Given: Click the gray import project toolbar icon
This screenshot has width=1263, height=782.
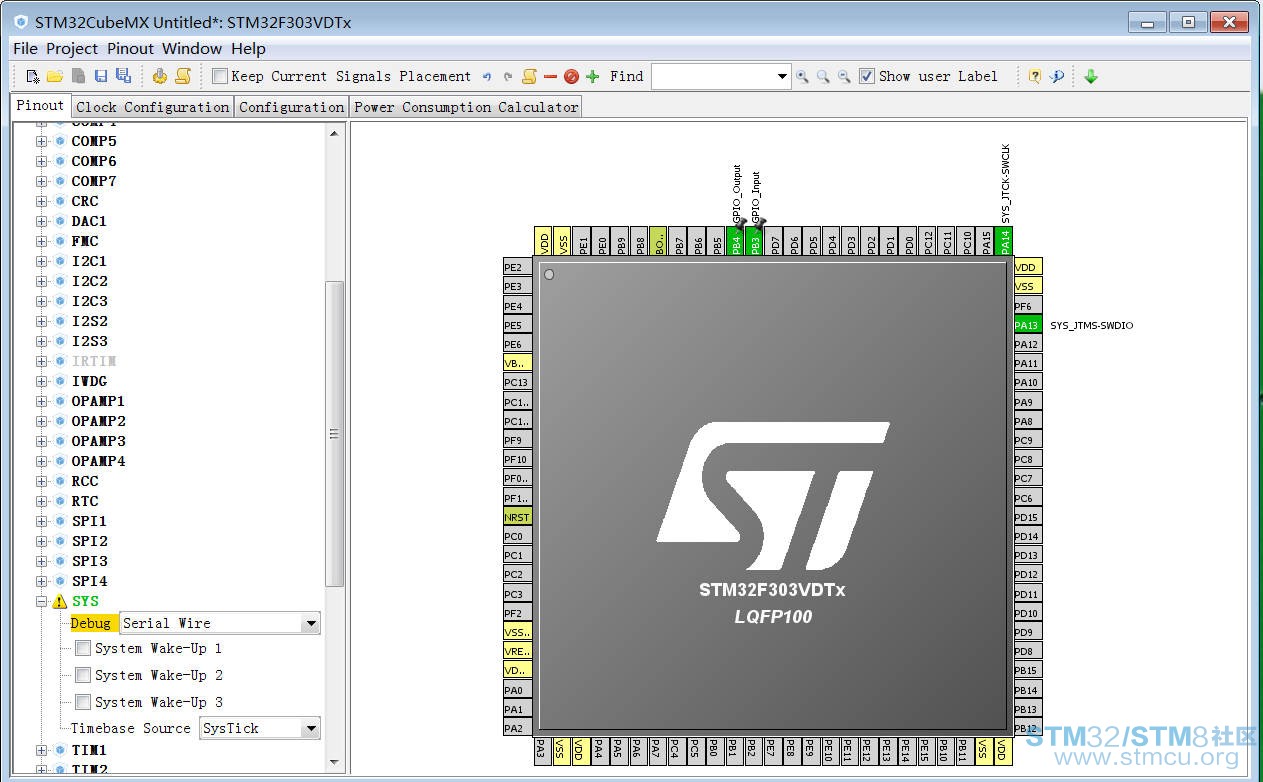Looking at the screenshot, I should click(78, 76).
